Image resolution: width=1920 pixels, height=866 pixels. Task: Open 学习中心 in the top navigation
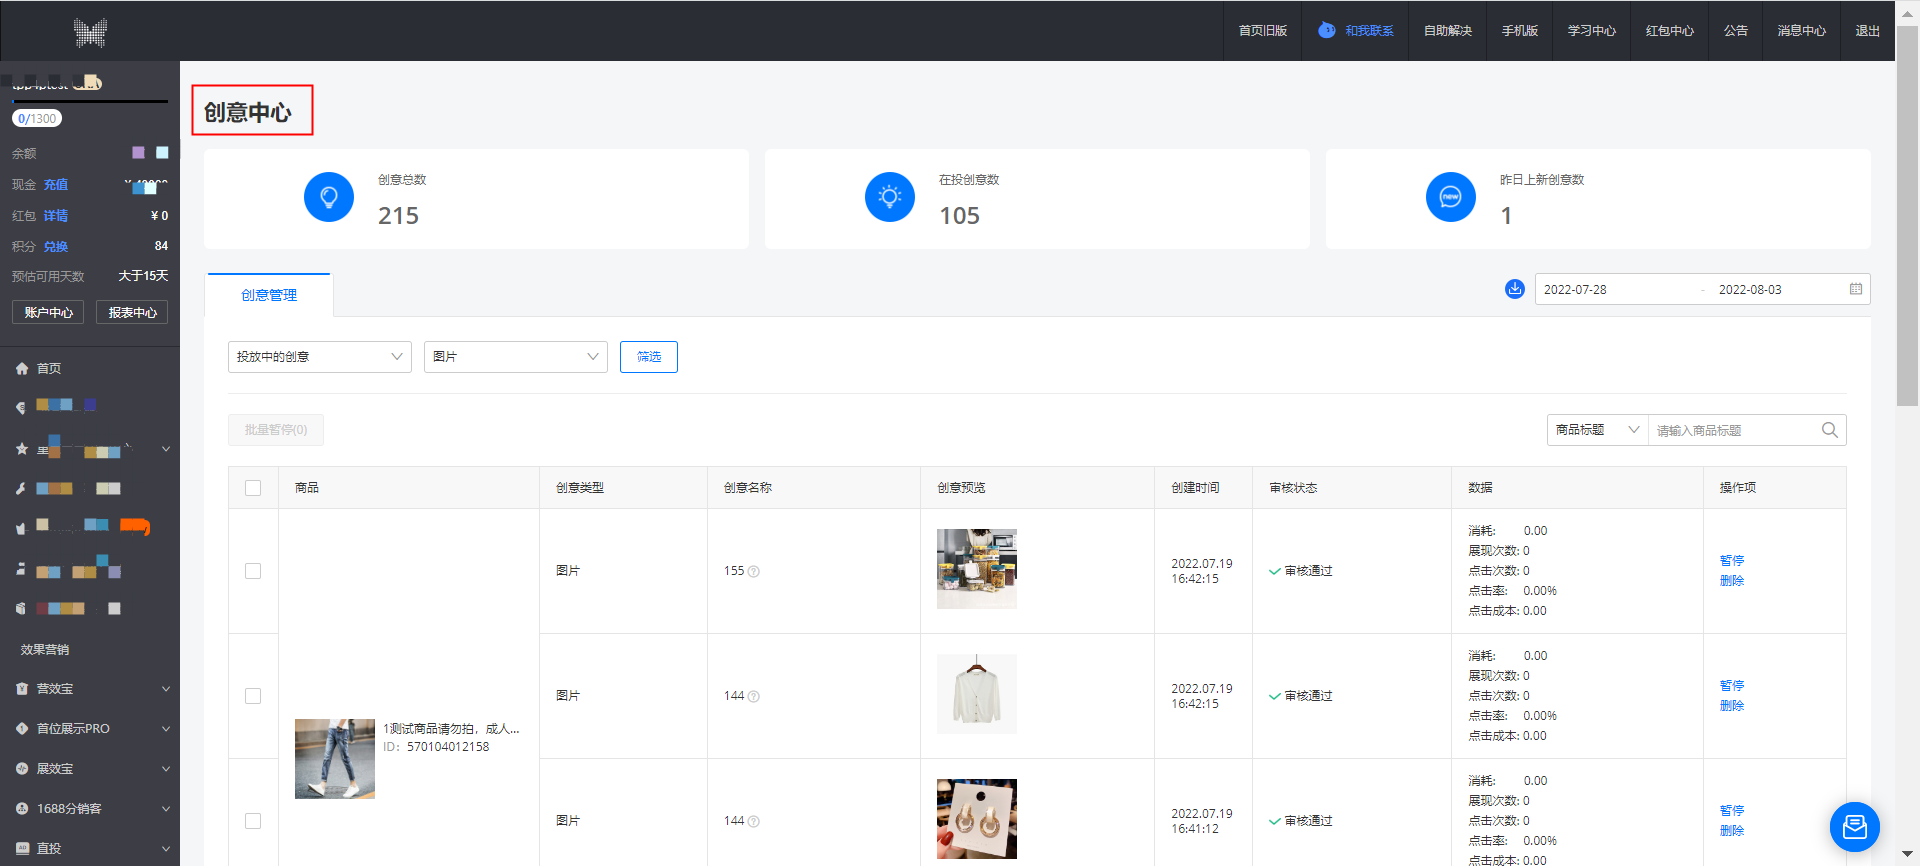point(1591,31)
